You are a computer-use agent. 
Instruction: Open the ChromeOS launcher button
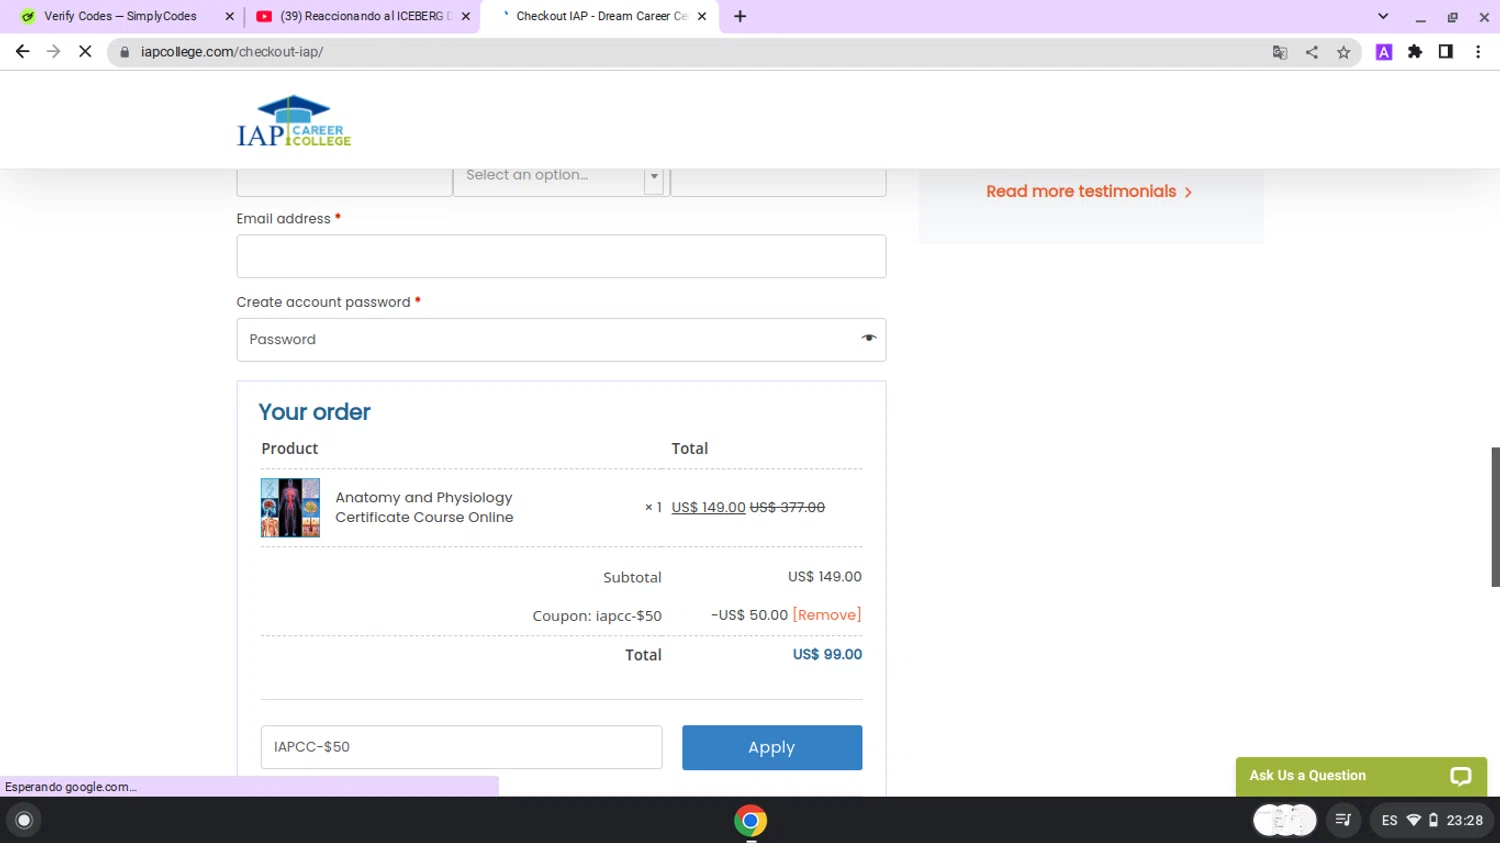pos(24,820)
